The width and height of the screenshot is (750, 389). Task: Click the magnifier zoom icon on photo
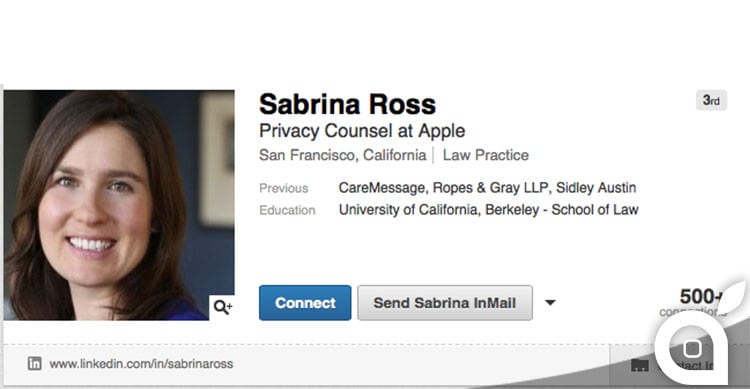click(x=222, y=307)
